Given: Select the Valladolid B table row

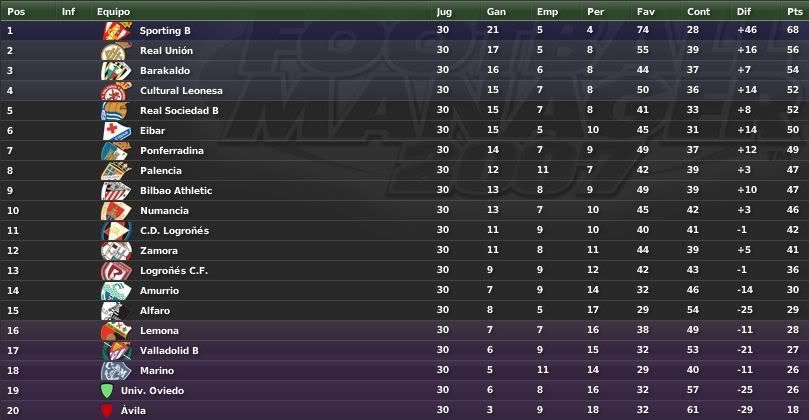Looking at the screenshot, I should (x=404, y=350).
